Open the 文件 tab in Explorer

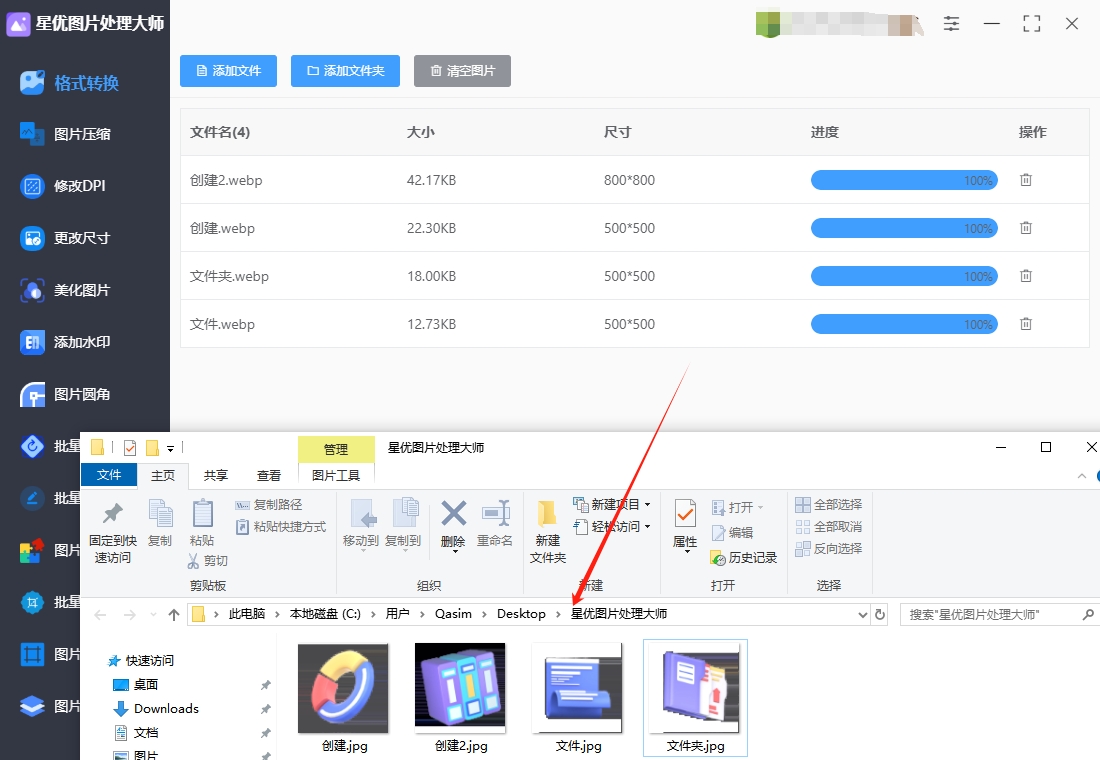tap(109, 475)
